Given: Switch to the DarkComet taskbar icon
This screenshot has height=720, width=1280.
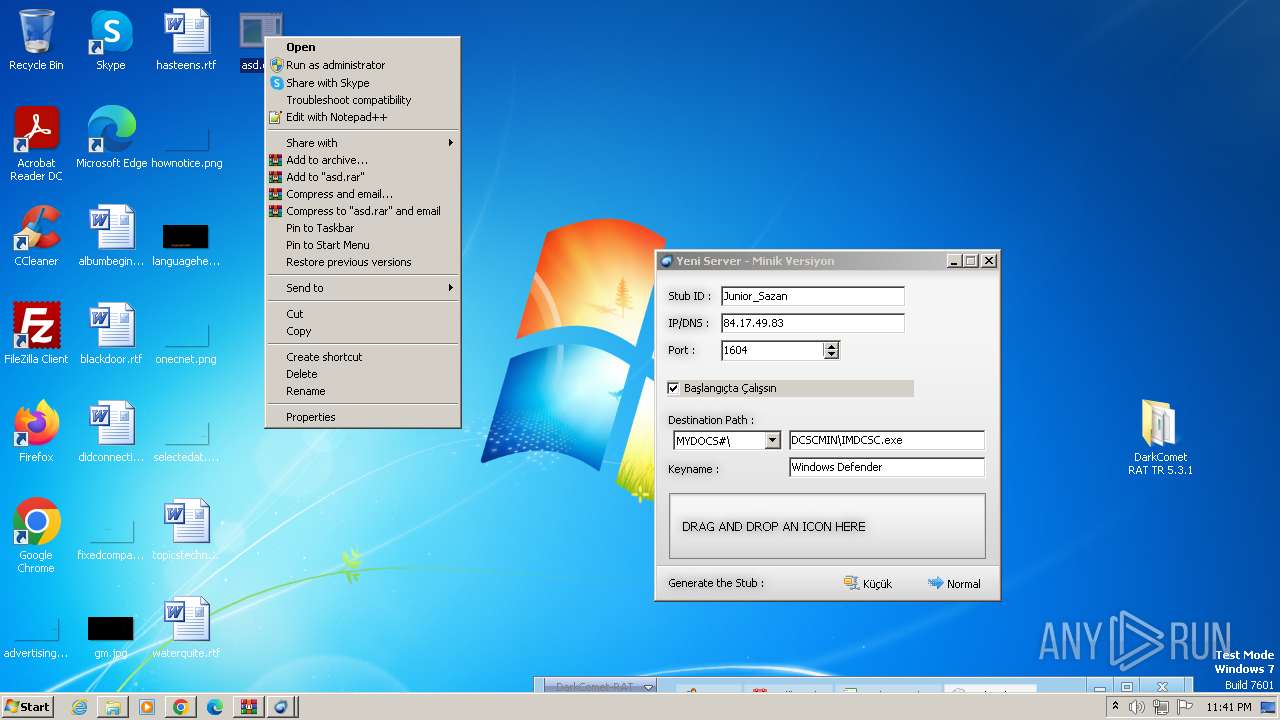Looking at the screenshot, I should coord(283,707).
